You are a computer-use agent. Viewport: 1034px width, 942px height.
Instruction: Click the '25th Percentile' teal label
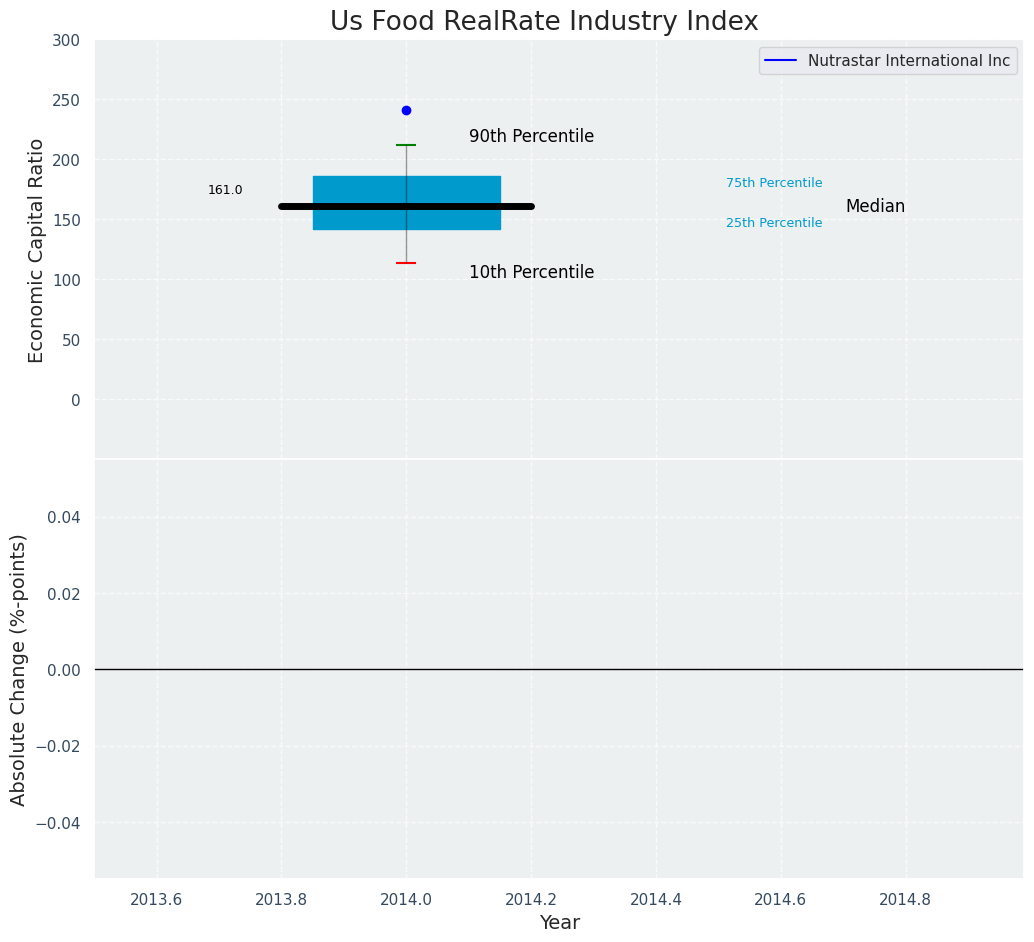coord(774,223)
